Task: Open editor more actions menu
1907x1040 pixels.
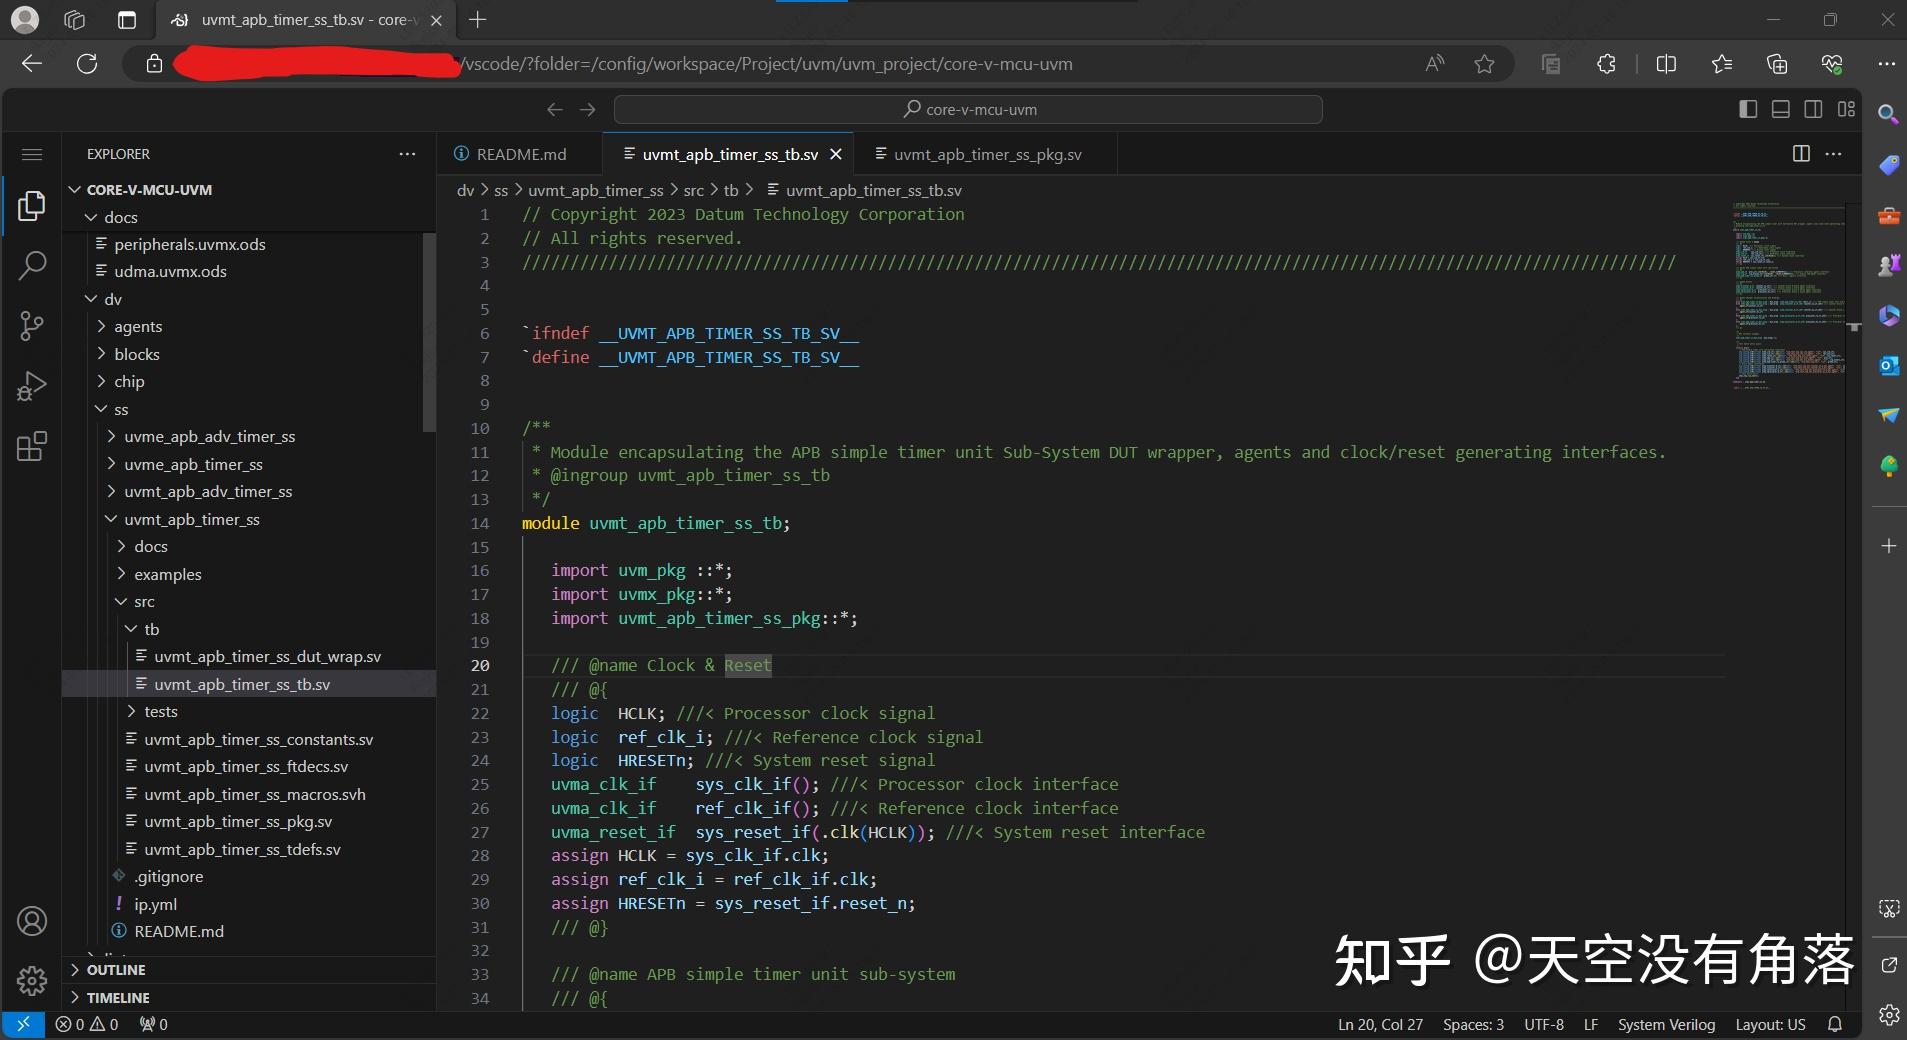Action: 1833,154
